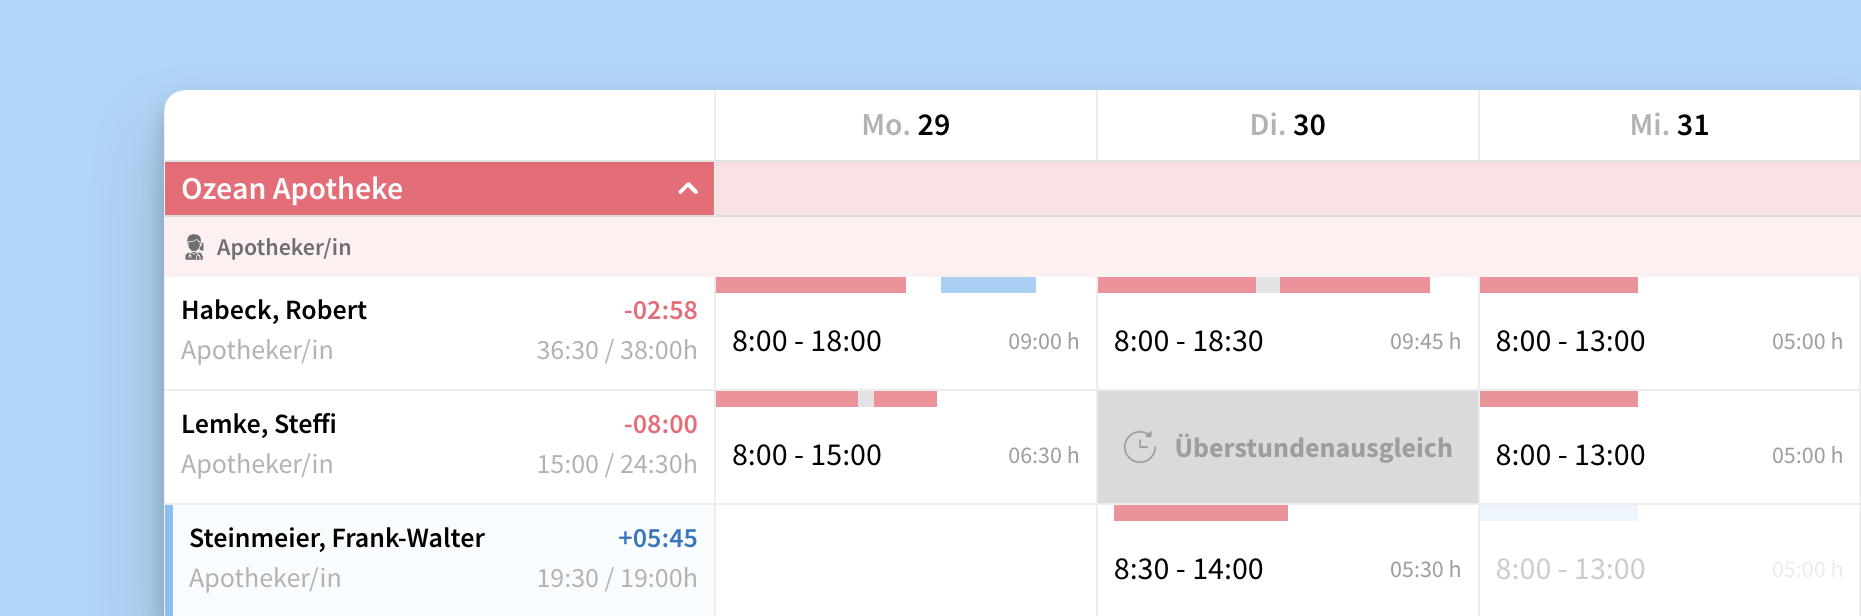Select employee Habeck, Robert

[x=274, y=311]
